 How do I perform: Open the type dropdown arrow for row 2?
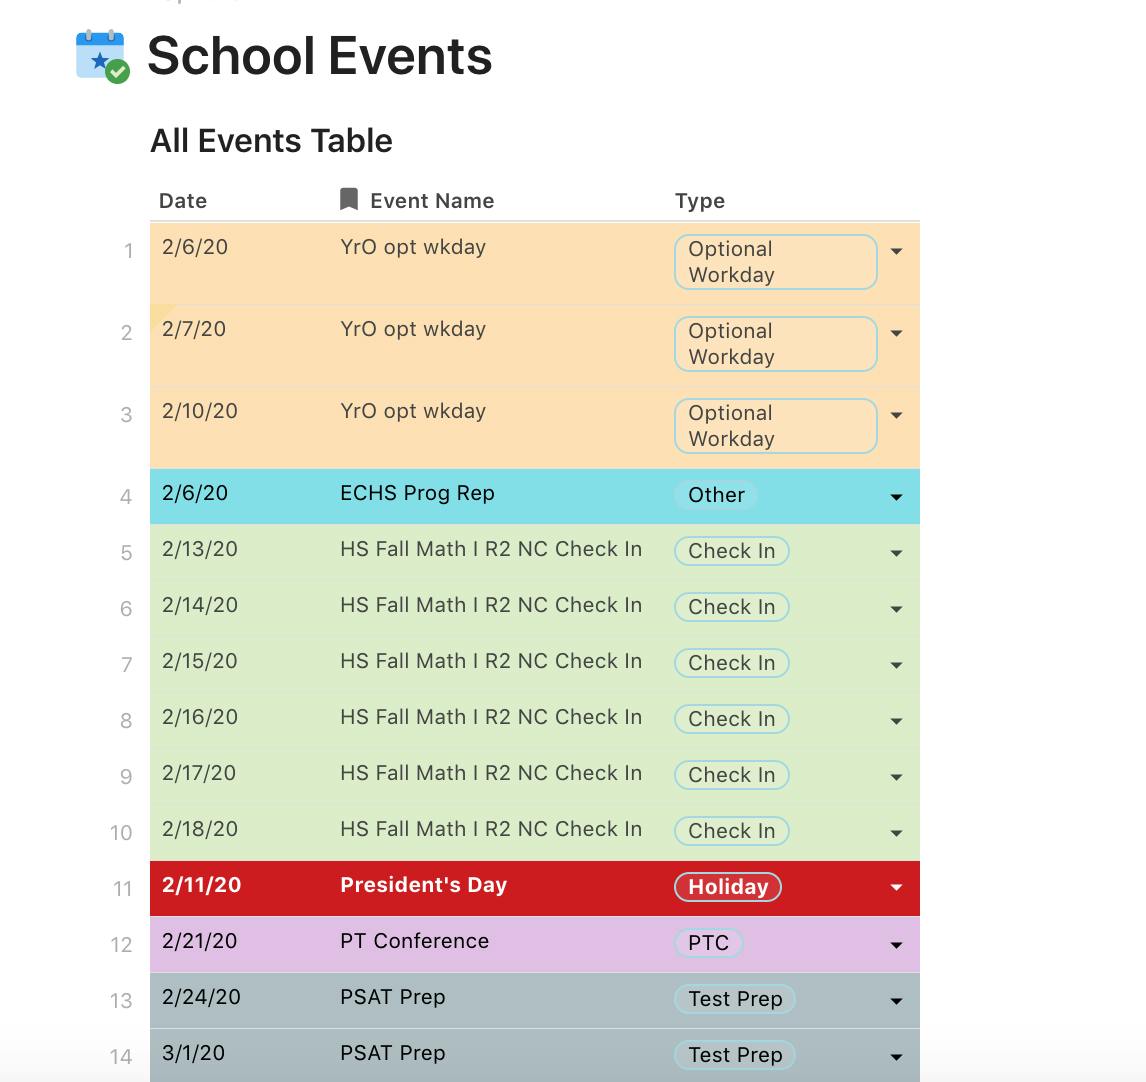(896, 333)
